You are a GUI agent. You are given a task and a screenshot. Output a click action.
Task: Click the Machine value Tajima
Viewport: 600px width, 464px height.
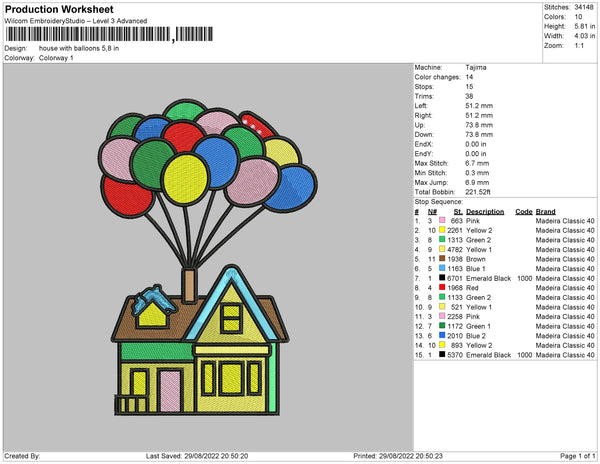(x=476, y=67)
